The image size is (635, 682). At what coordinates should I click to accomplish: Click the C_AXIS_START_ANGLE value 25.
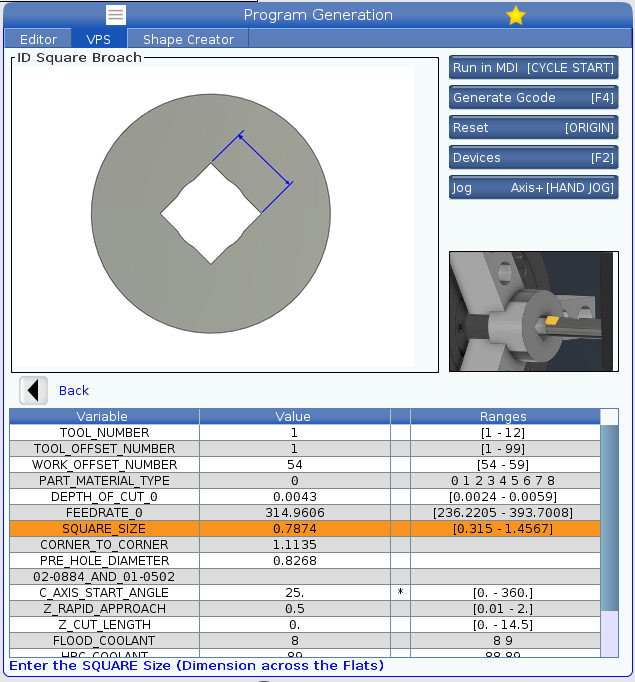point(295,593)
